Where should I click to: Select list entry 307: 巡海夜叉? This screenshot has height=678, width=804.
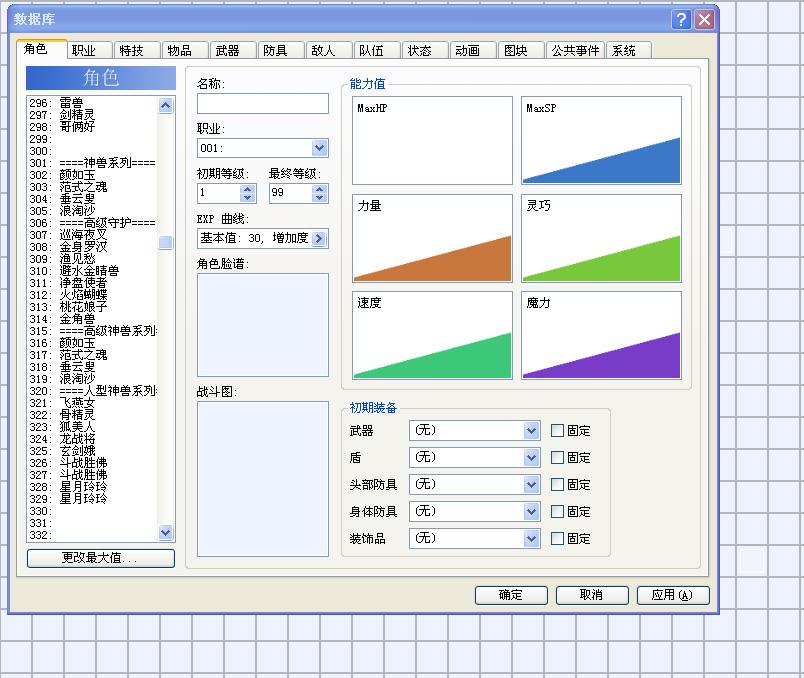coord(93,235)
